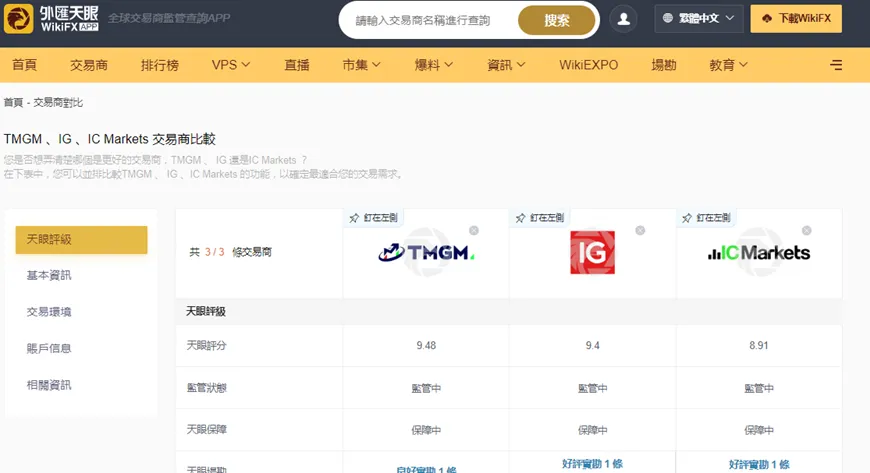Click the 下載WikiFX download button
Screen dimensions: 870x473
[796, 18]
